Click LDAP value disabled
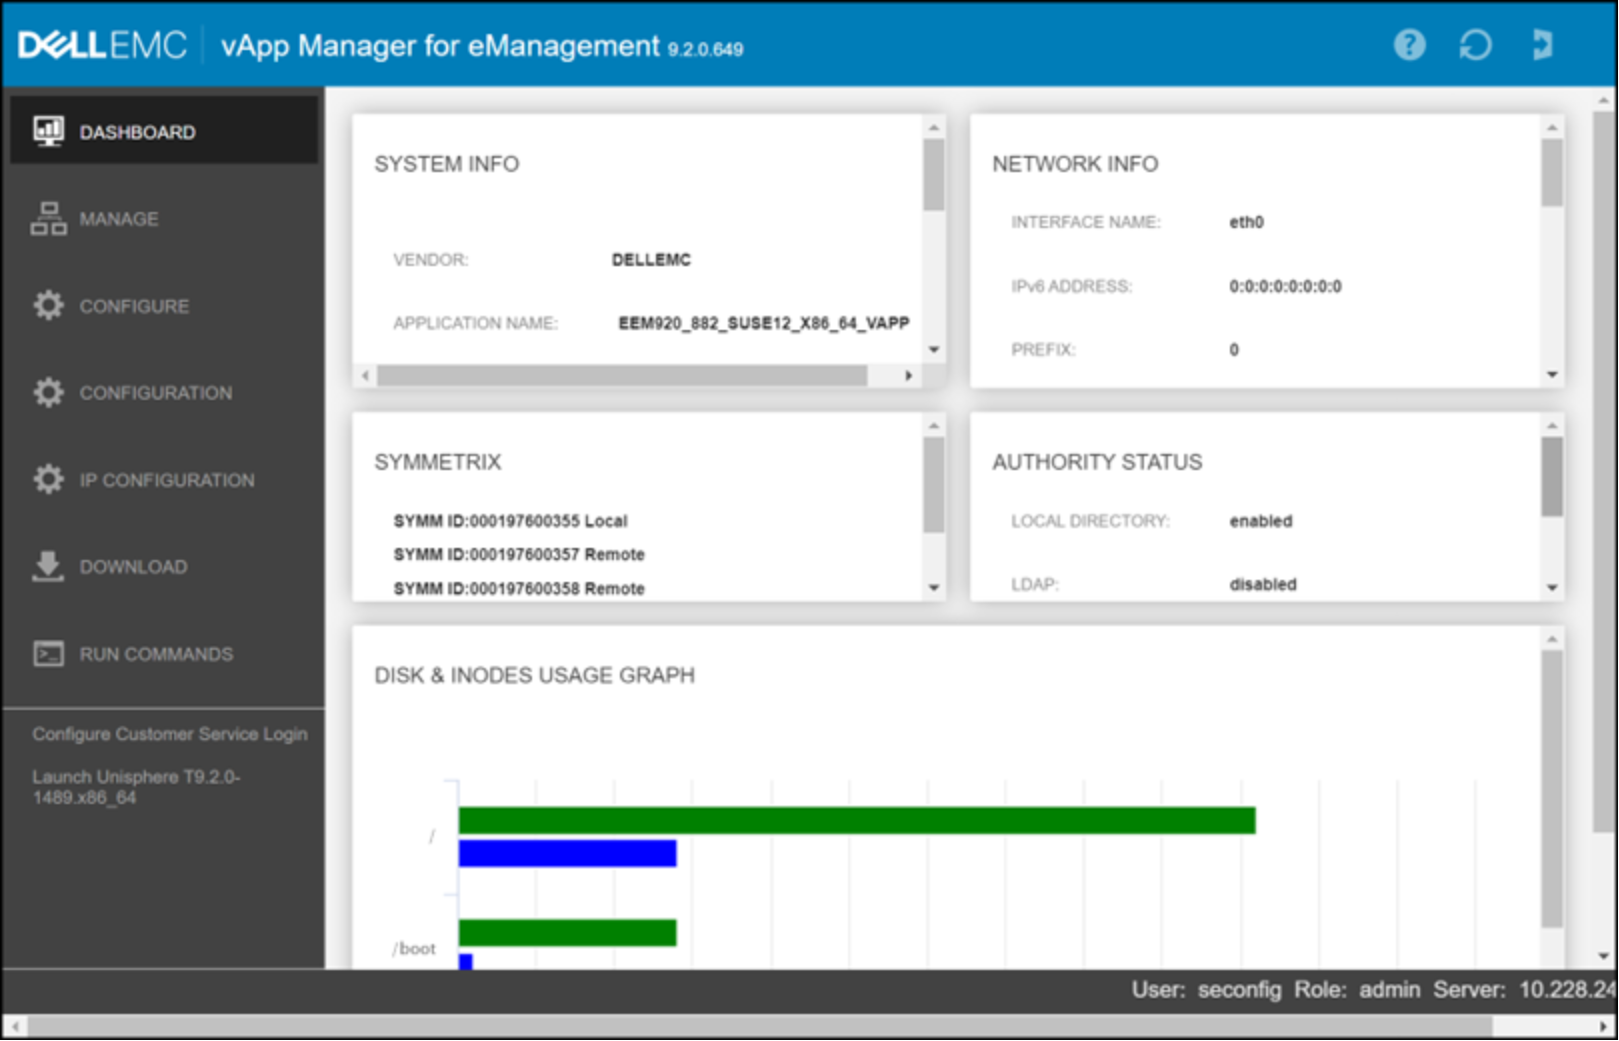The width and height of the screenshot is (1619, 1041). click(x=1262, y=584)
